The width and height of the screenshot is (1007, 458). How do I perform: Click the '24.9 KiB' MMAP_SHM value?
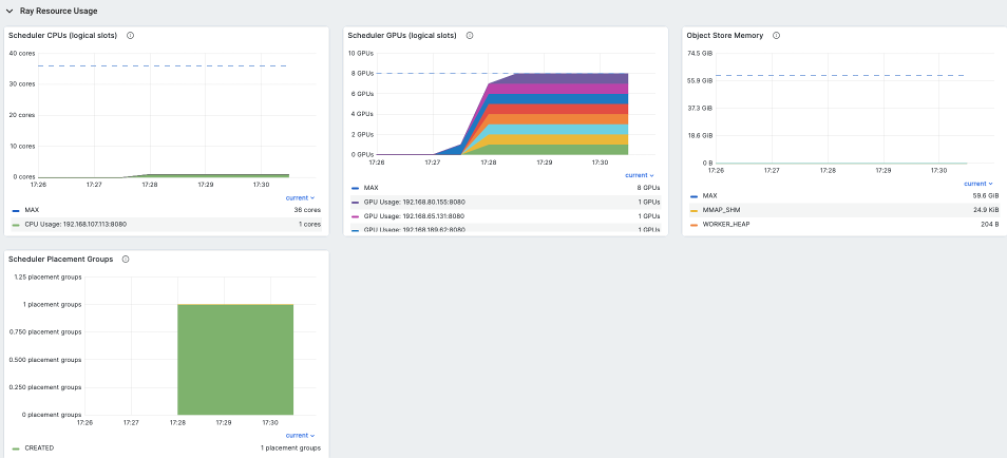tap(986, 210)
